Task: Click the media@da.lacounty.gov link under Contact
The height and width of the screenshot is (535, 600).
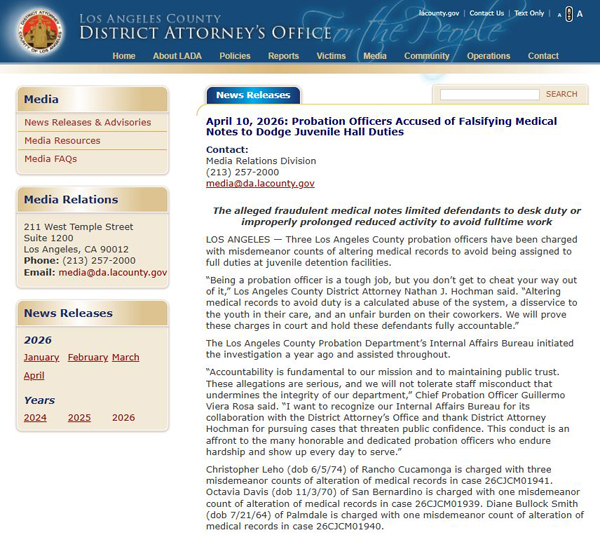Action: click(260, 184)
